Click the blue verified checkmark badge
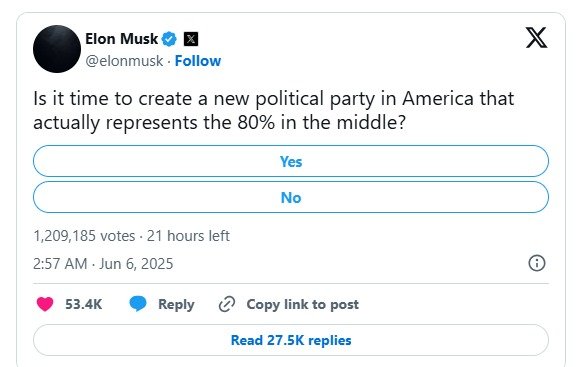This screenshot has height=367, width=582. coord(169,39)
